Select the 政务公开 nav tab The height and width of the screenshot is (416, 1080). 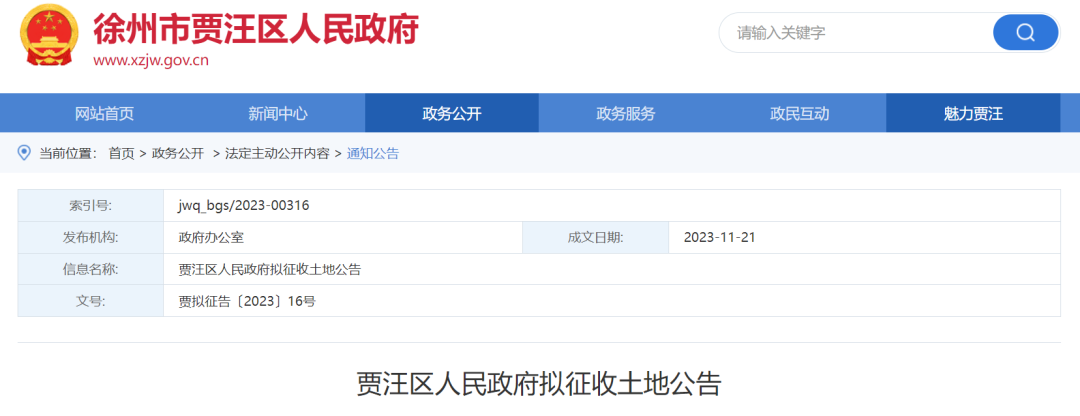click(452, 114)
